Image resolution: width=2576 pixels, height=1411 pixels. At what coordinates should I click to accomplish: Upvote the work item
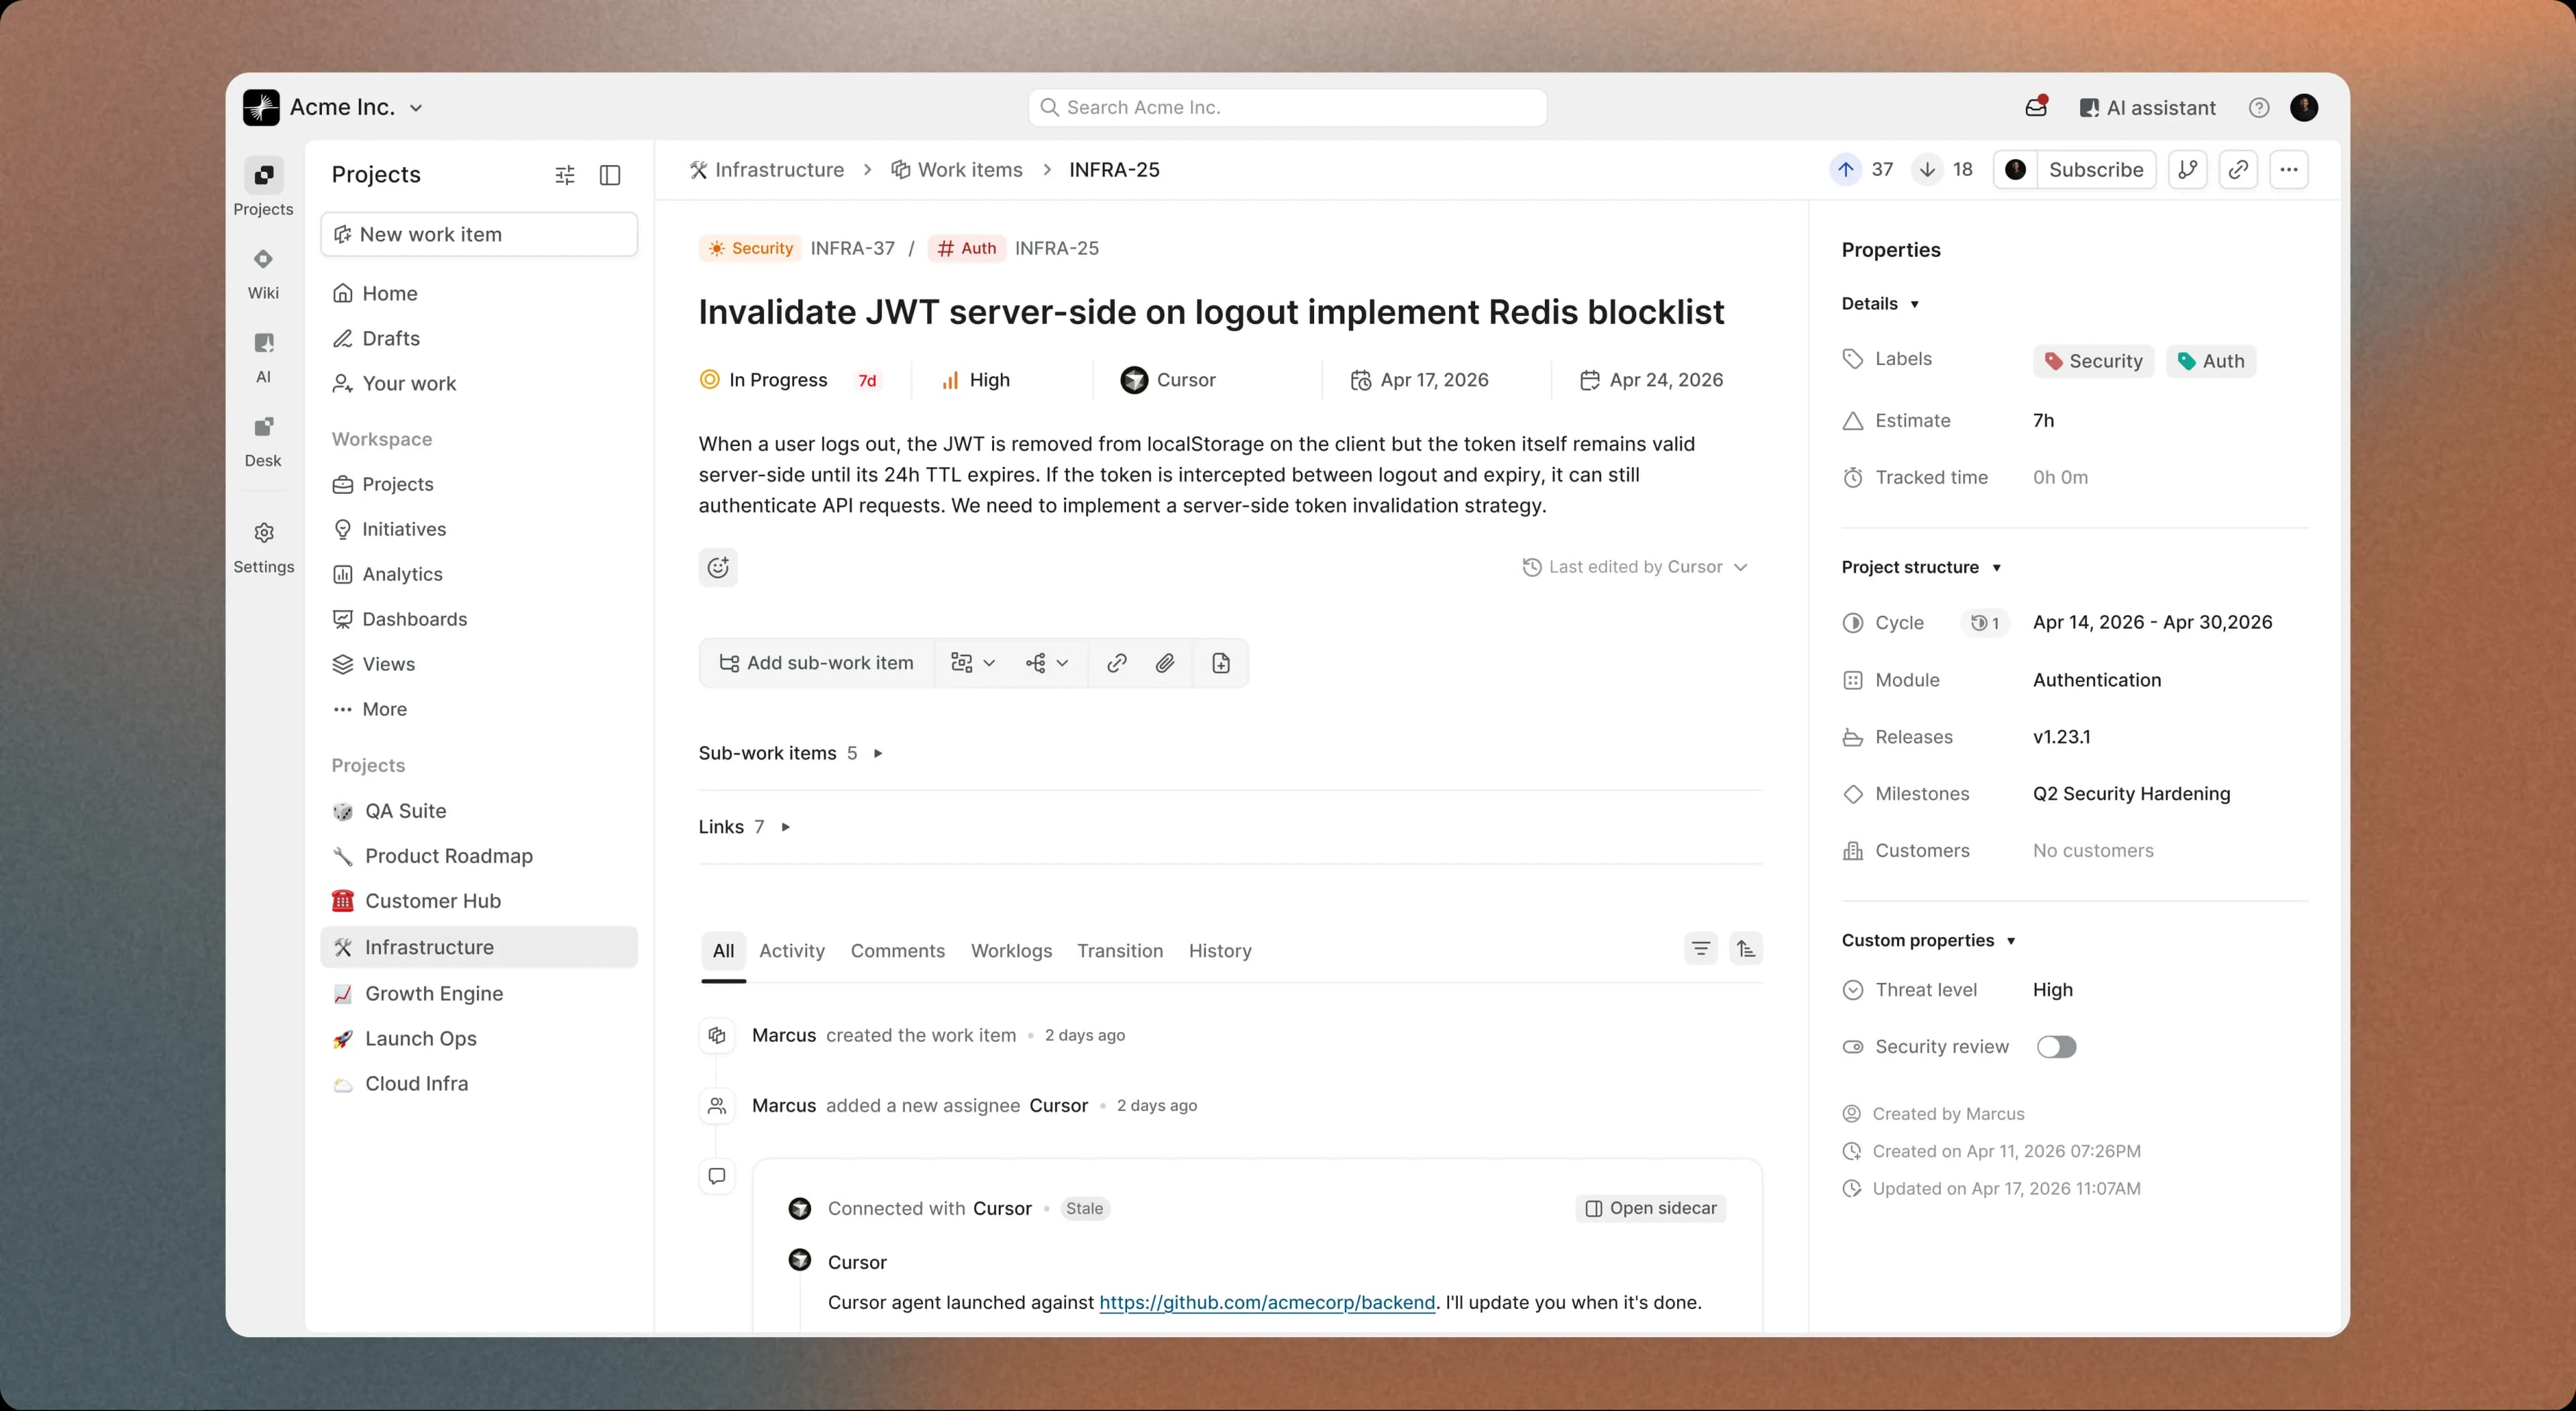pos(1846,170)
